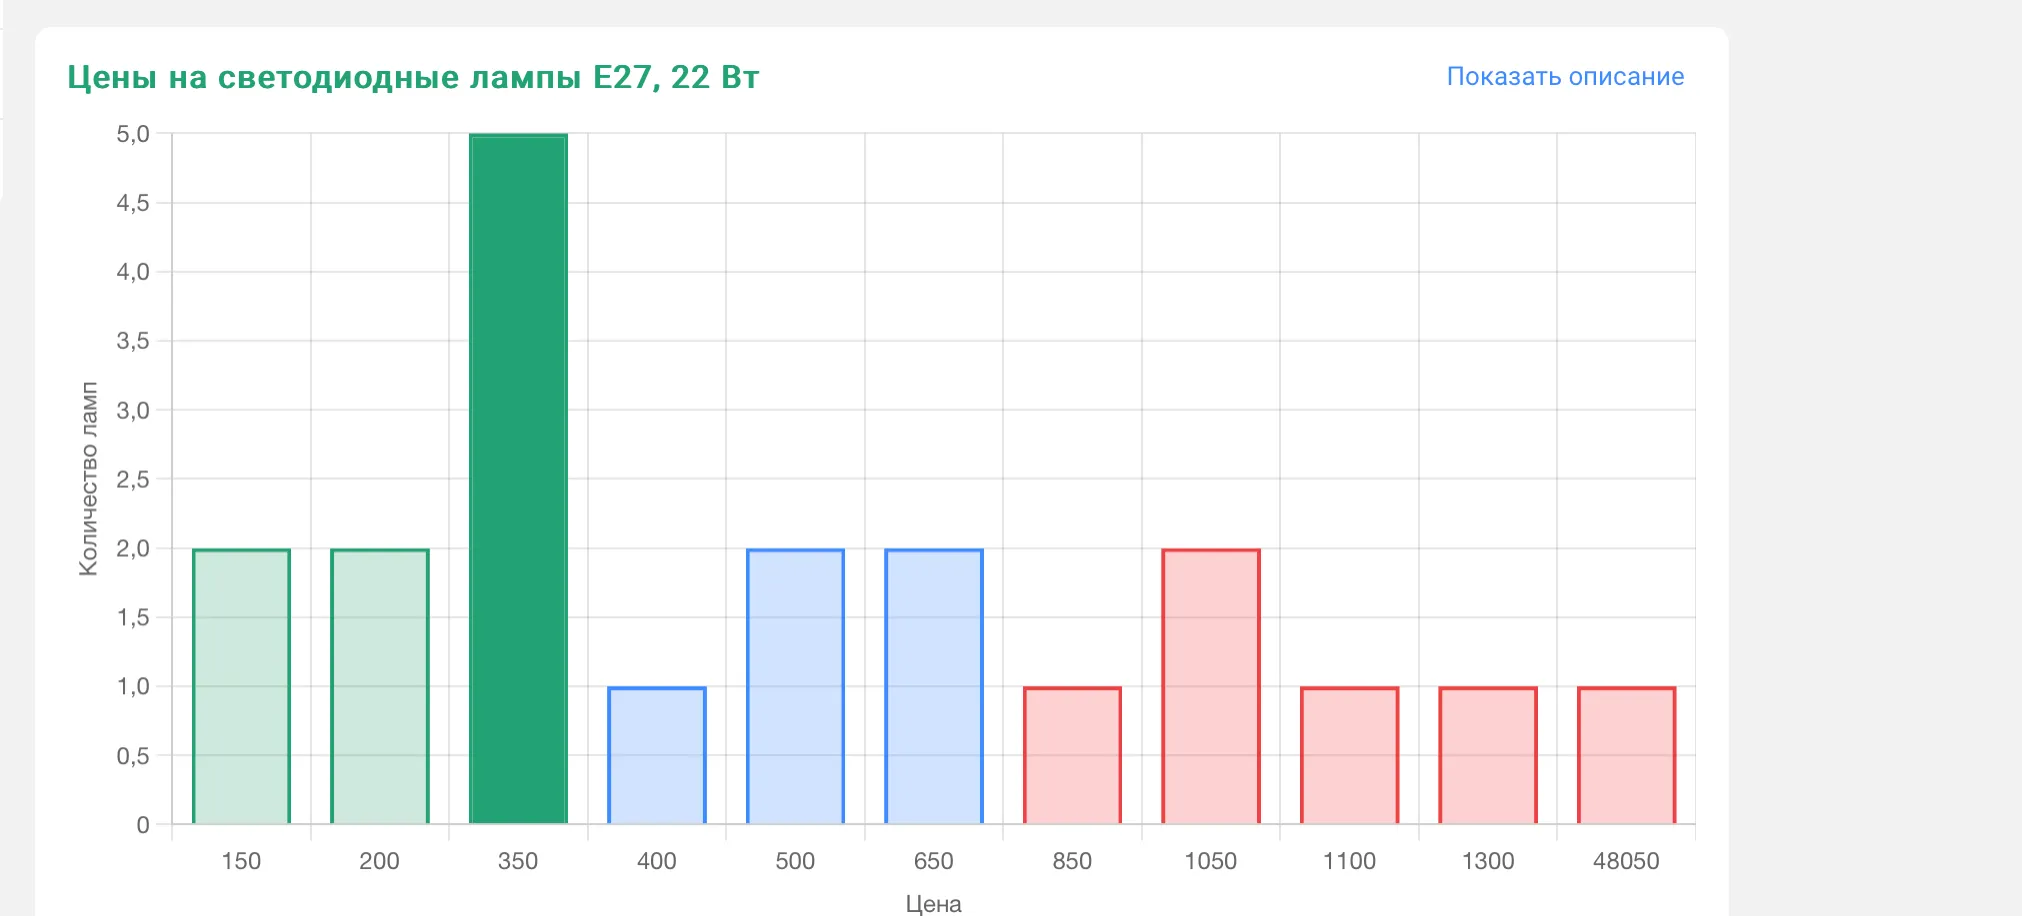Click the chart title "Цены на светодиодные лампы"
The height and width of the screenshot is (916, 2022).
(x=413, y=77)
